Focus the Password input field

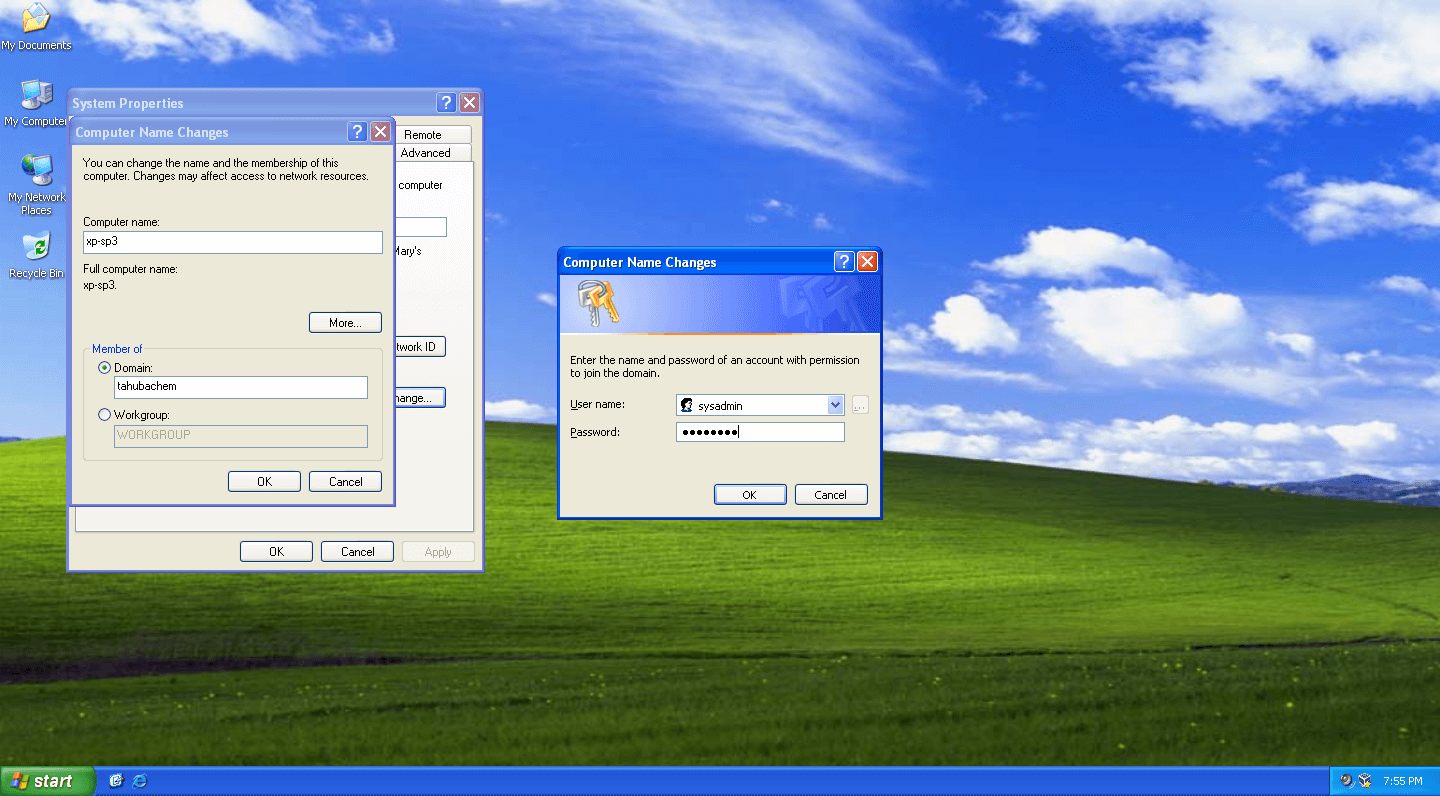tap(760, 432)
